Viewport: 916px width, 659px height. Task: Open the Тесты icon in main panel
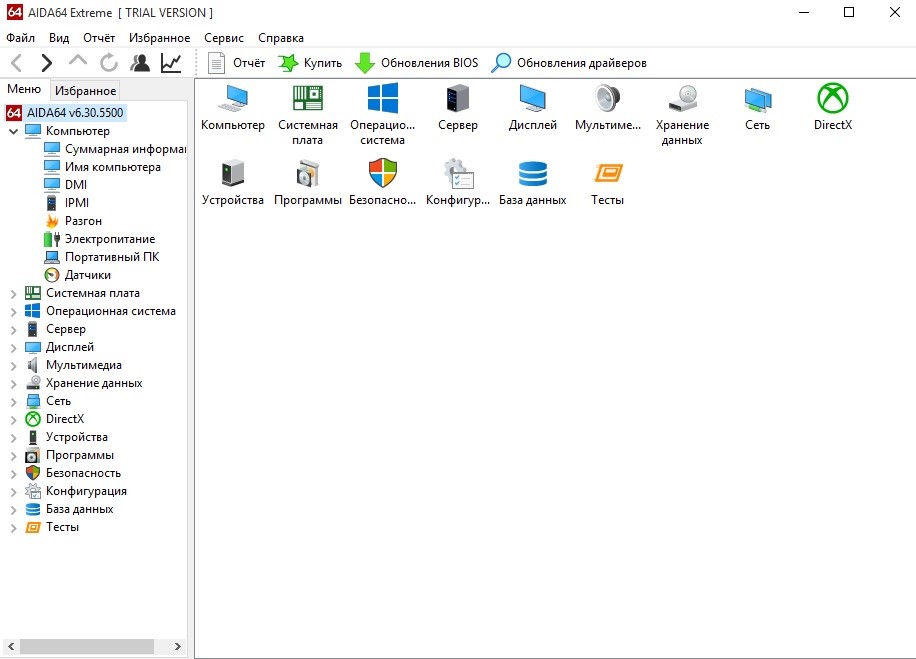coord(607,174)
